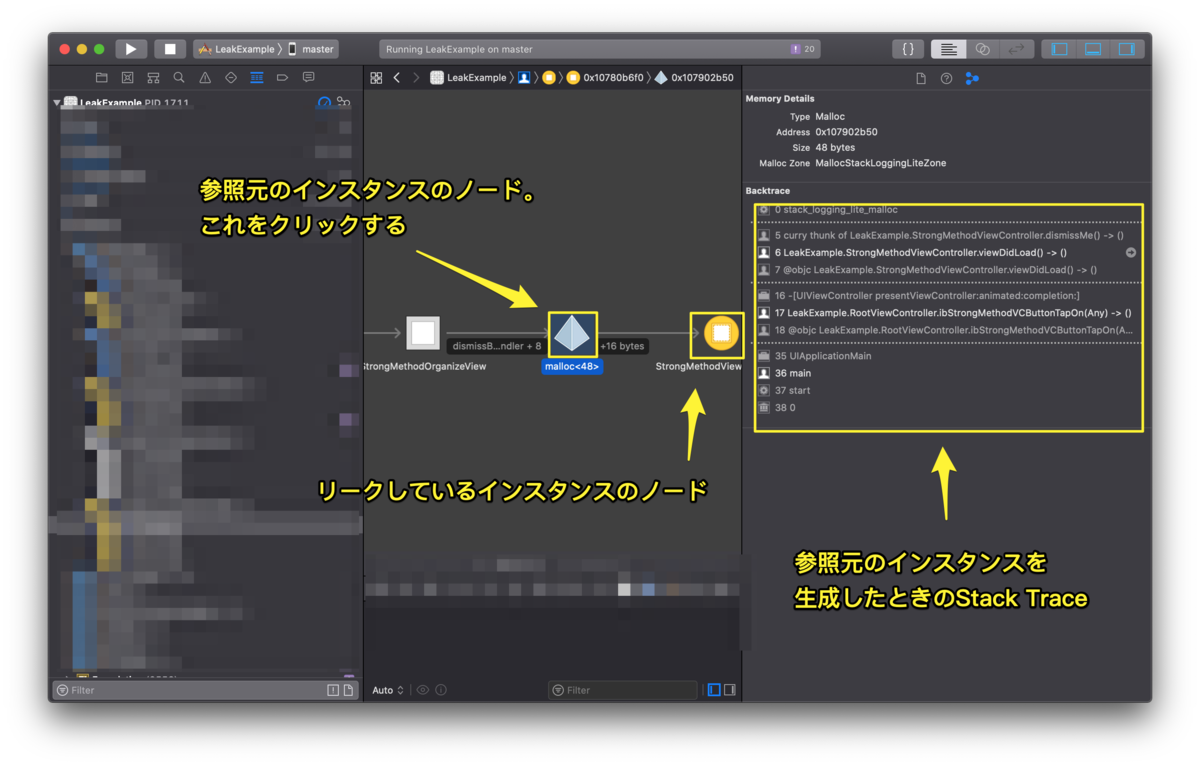Open the Source Control navigator tab
Screen dimensions: 1200x766
pos(127,77)
